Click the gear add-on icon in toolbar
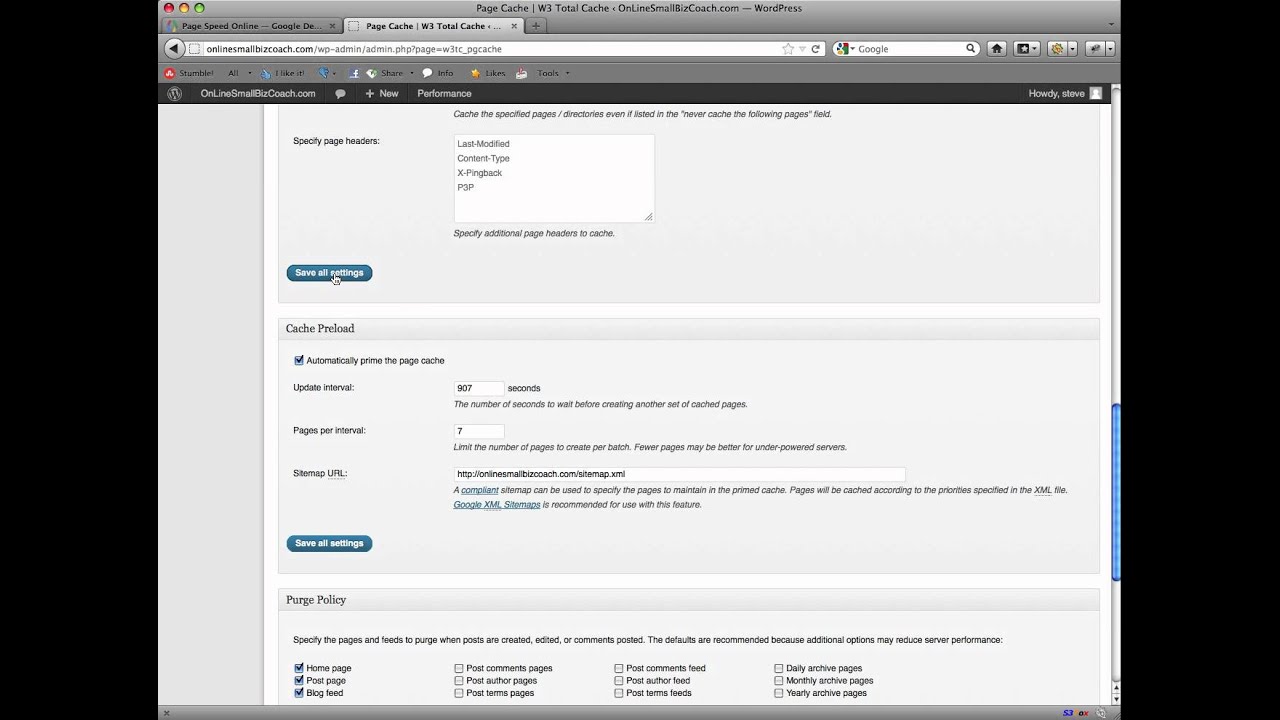 [x=1058, y=48]
